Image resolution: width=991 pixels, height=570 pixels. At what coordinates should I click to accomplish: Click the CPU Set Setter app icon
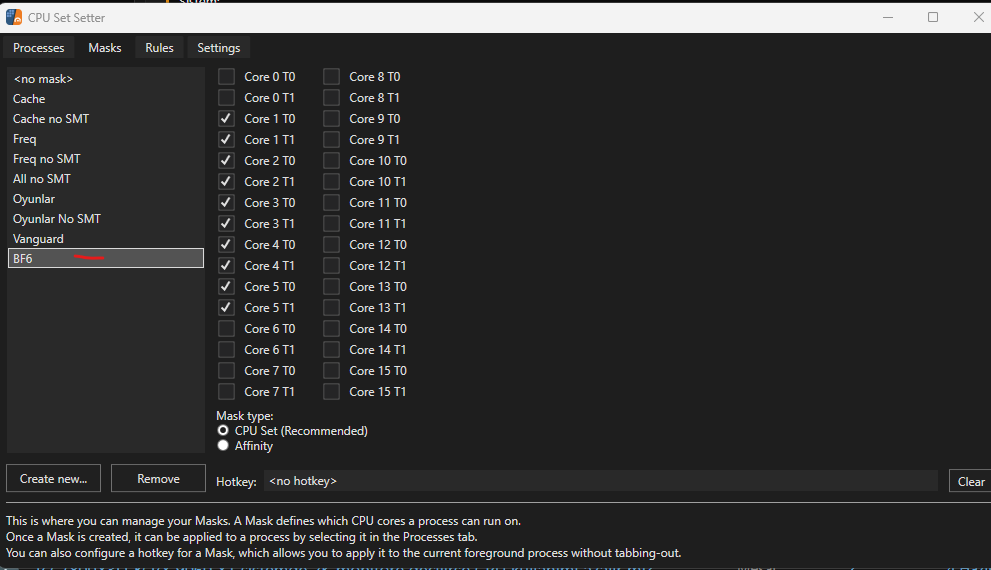(x=14, y=17)
